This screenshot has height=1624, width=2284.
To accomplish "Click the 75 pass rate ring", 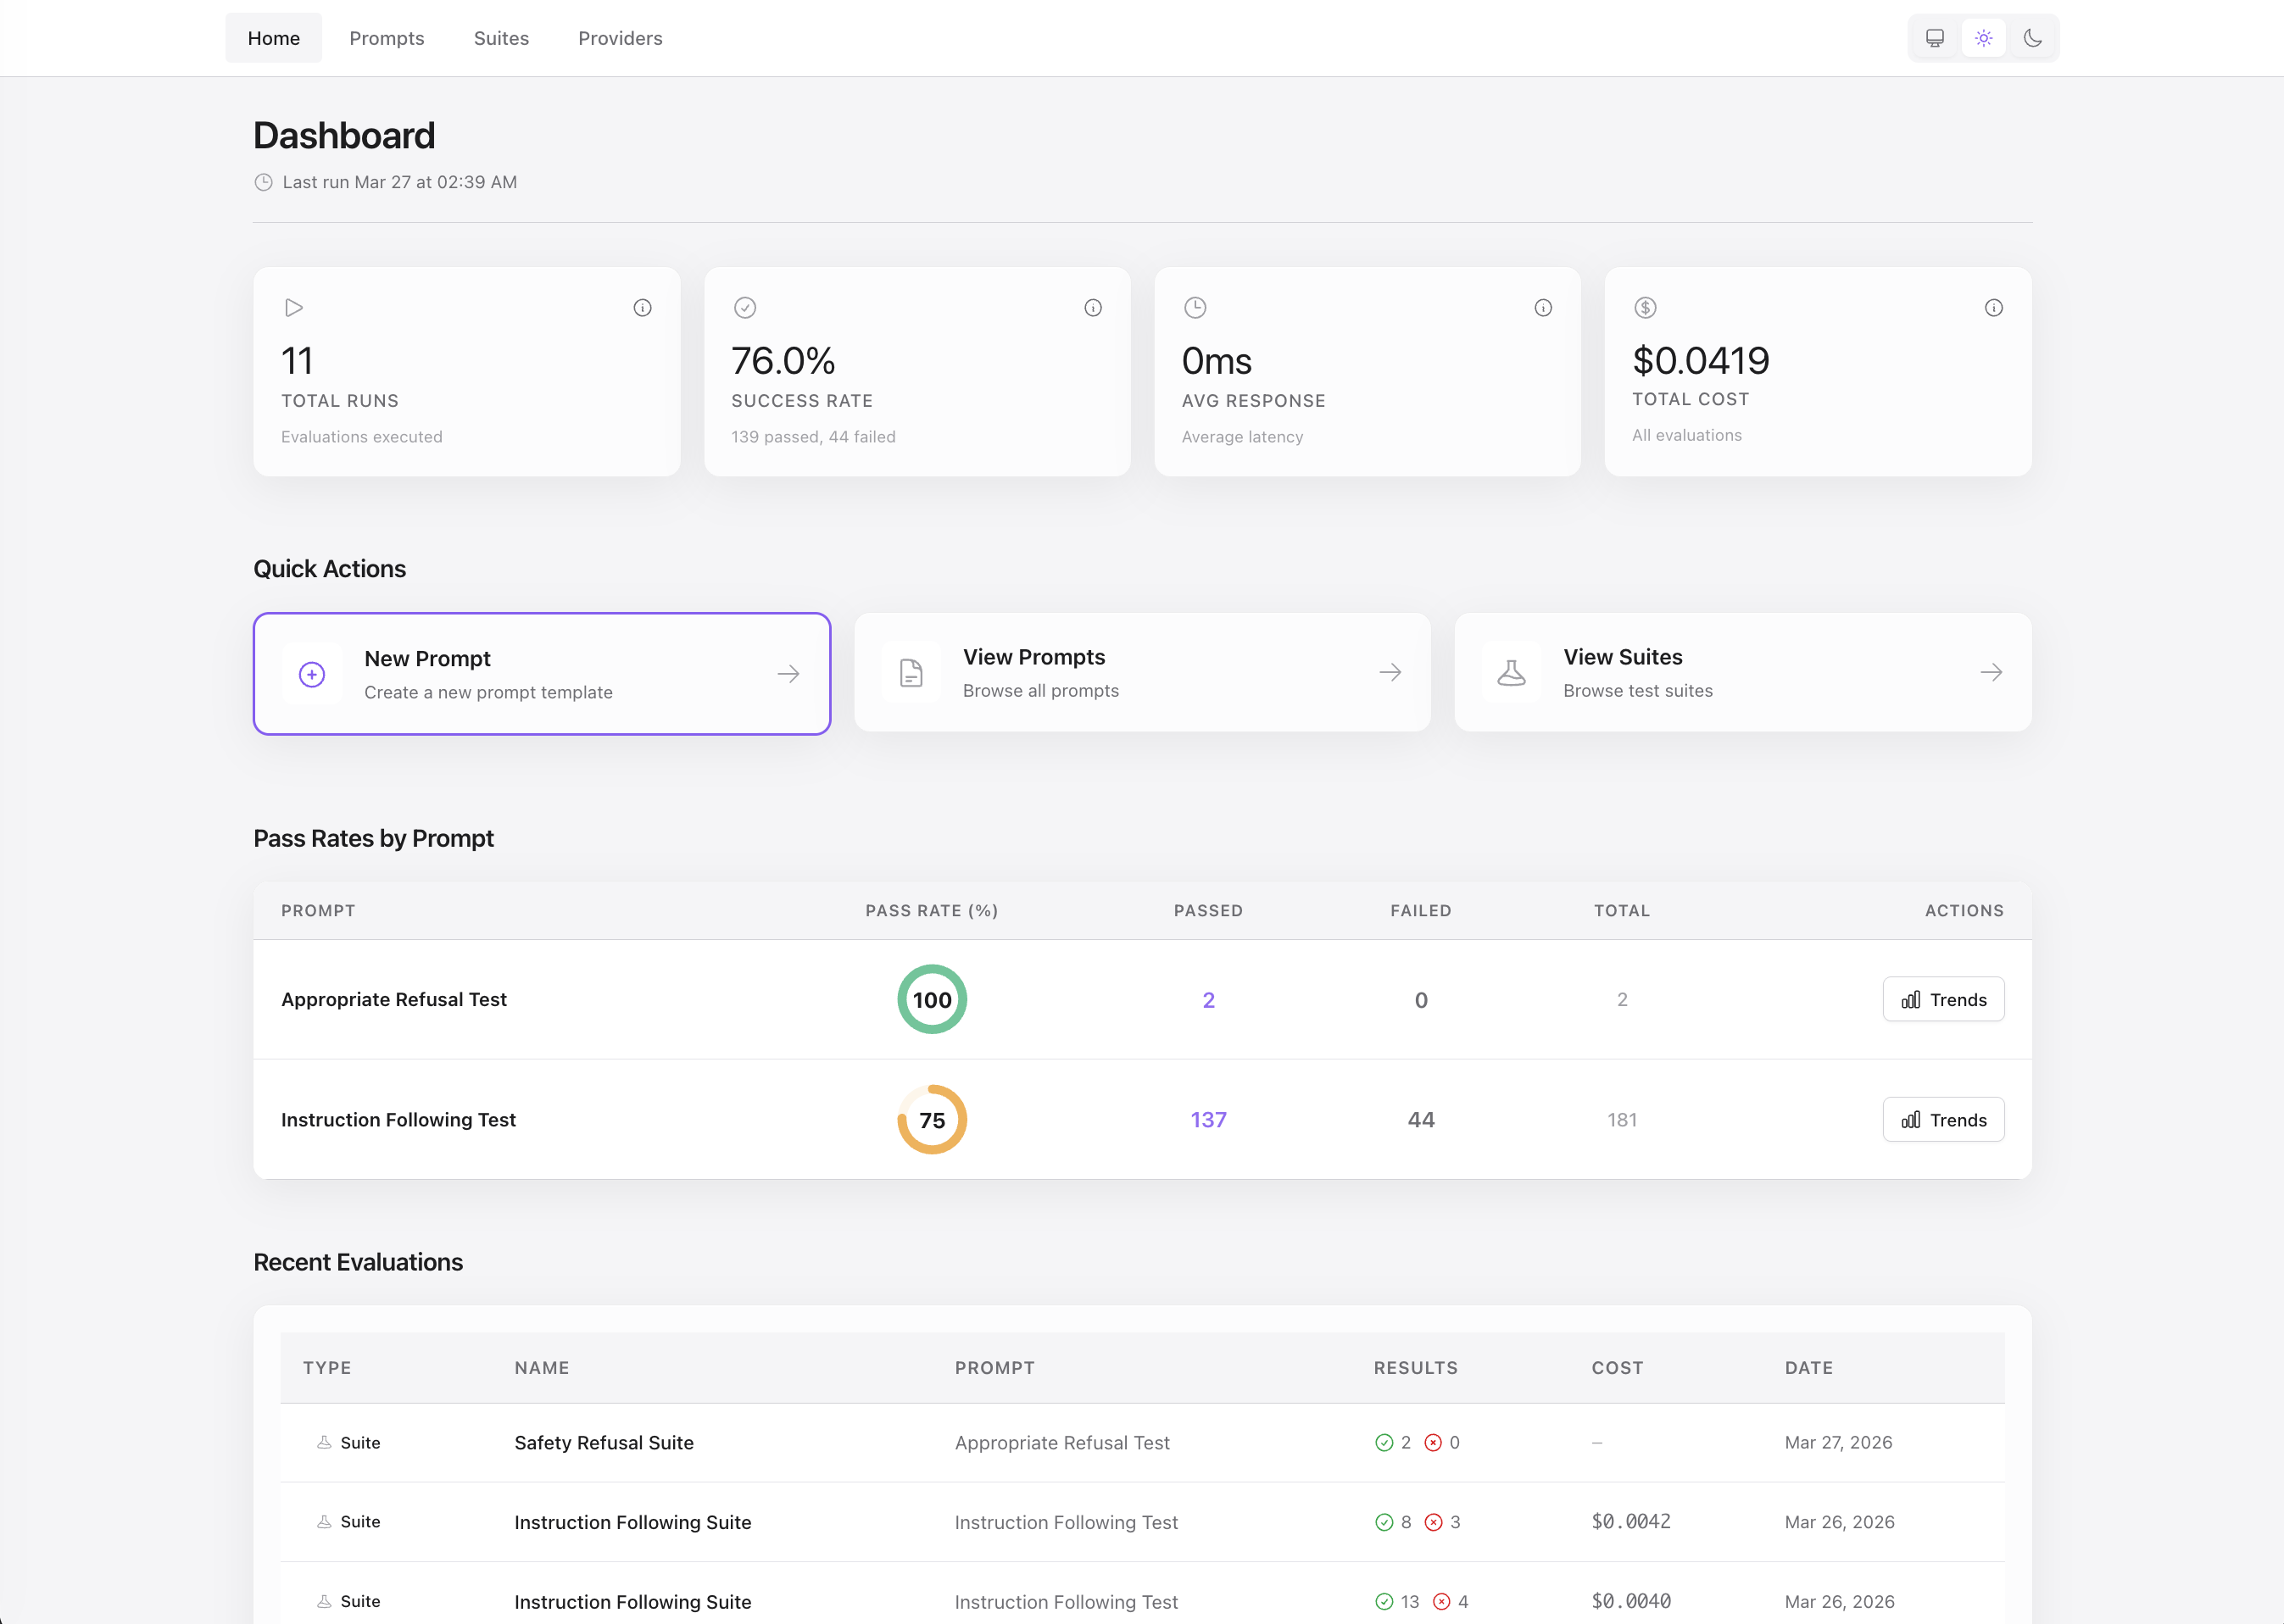I will click(x=932, y=1120).
